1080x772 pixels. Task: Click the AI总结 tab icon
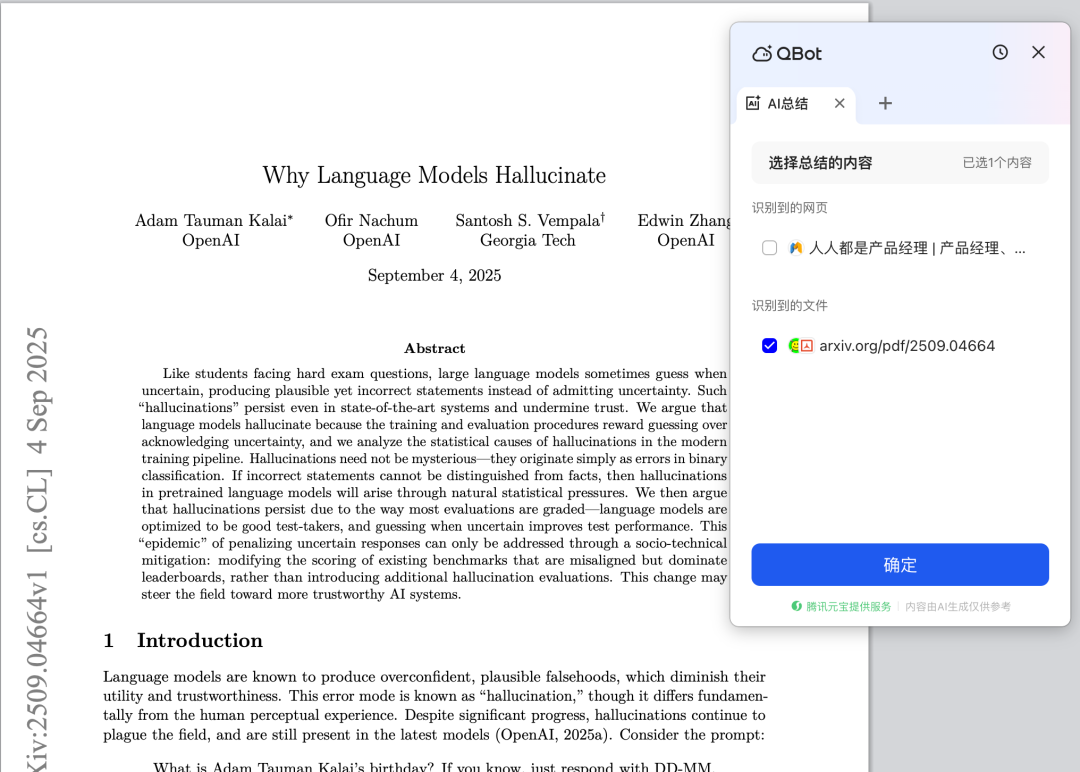(x=754, y=103)
